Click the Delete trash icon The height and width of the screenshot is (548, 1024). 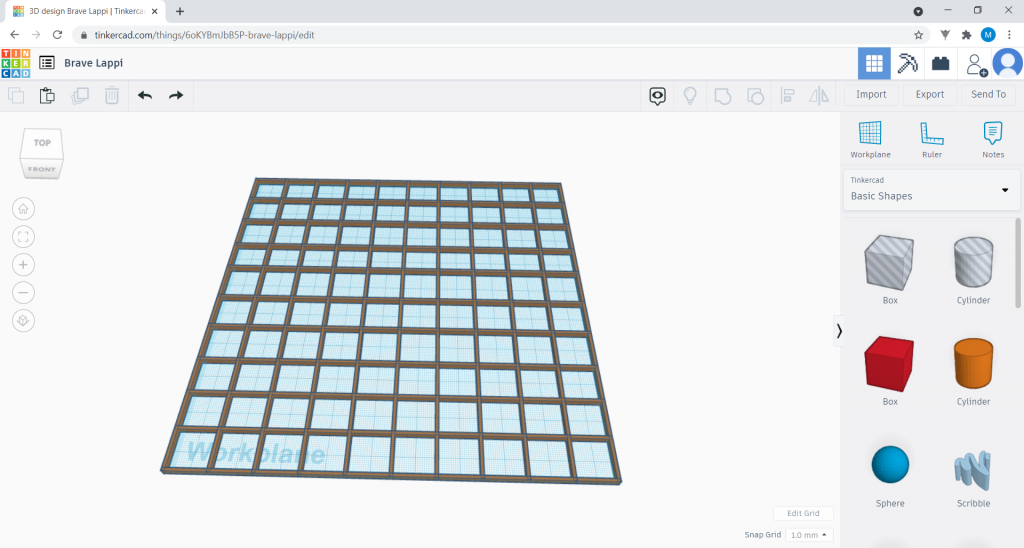[x=112, y=95]
